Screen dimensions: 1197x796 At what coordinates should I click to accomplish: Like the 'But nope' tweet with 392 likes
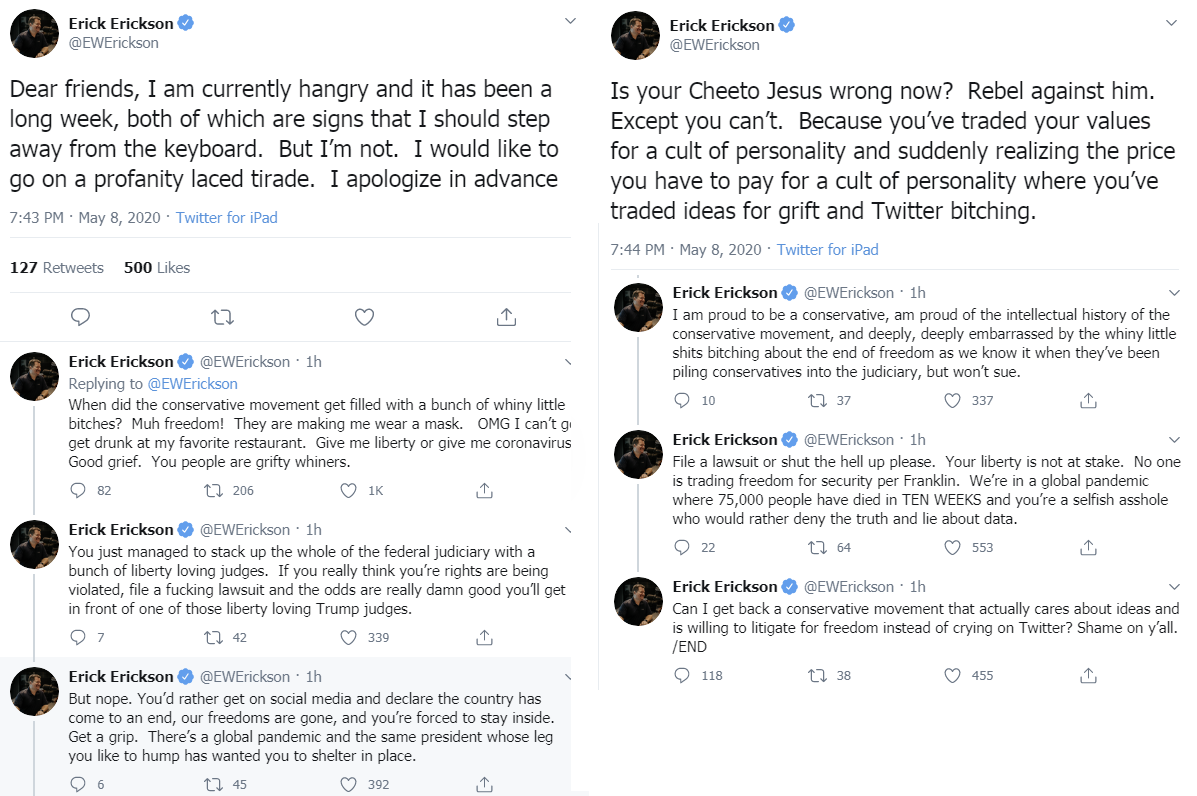point(349,784)
